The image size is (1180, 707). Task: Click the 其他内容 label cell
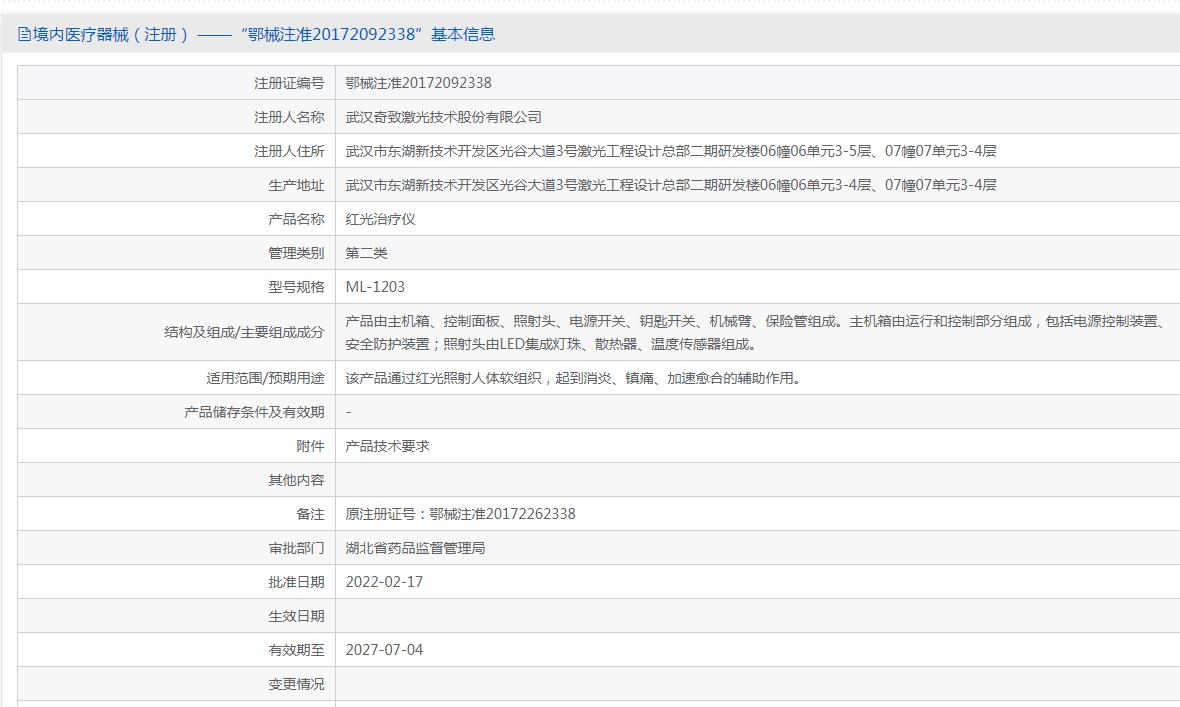(x=176, y=480)
